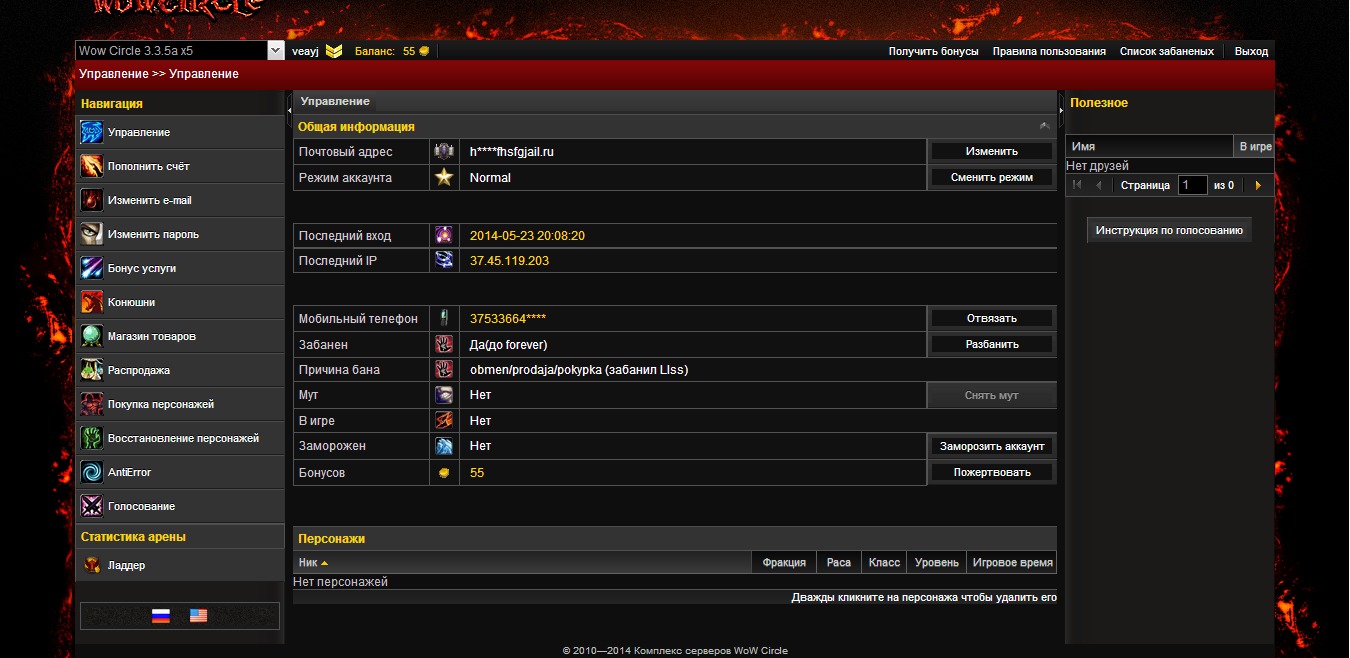Sort characters by Раса column
This screenshot has width=1350, height=658.
(x=839, y=563)
